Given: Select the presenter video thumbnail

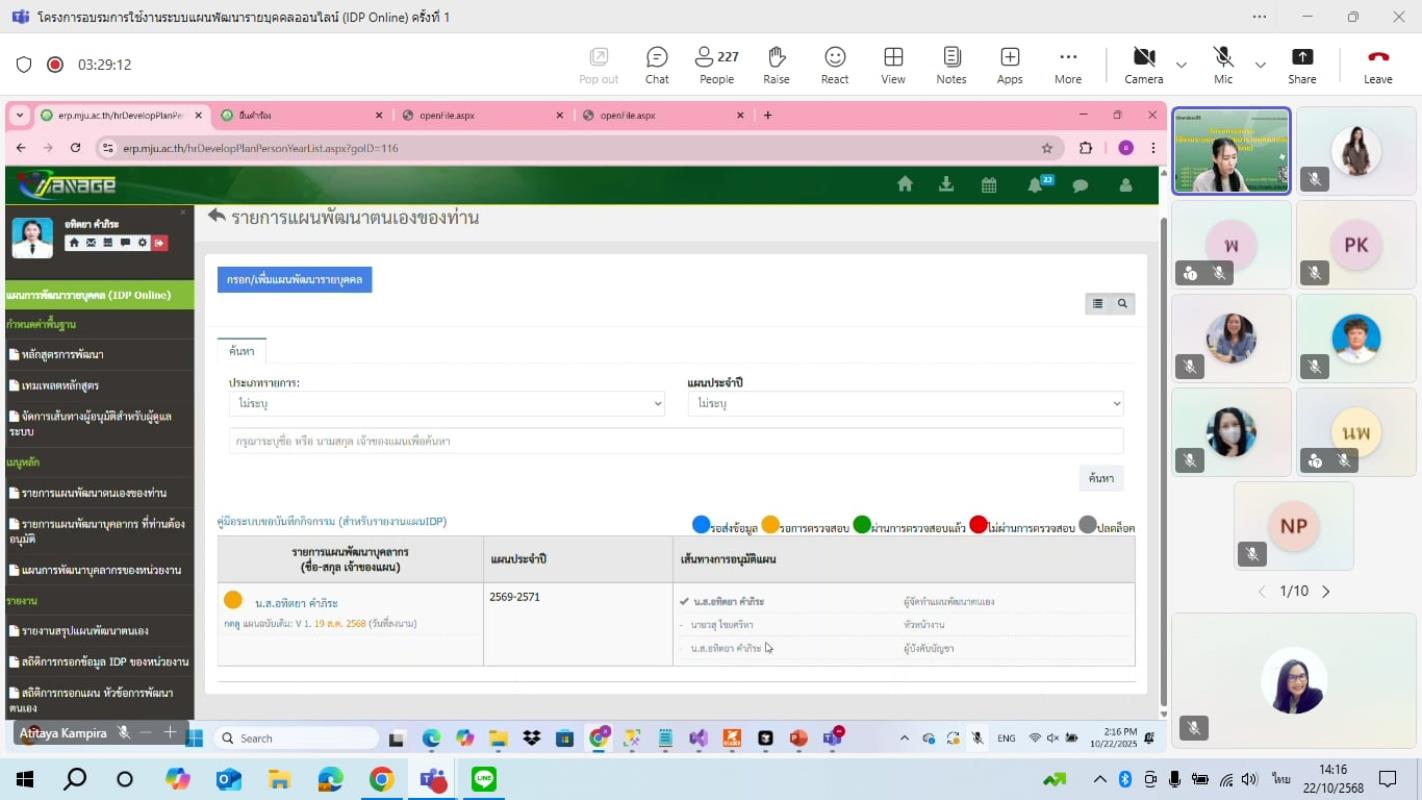Looking at the screenshot, I should [x=1231, y=151].
